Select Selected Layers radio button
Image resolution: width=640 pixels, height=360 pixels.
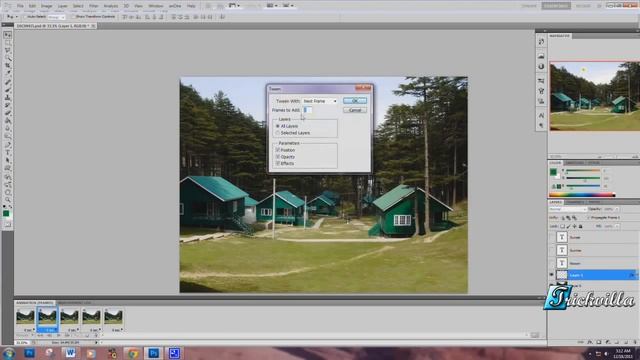278,133
